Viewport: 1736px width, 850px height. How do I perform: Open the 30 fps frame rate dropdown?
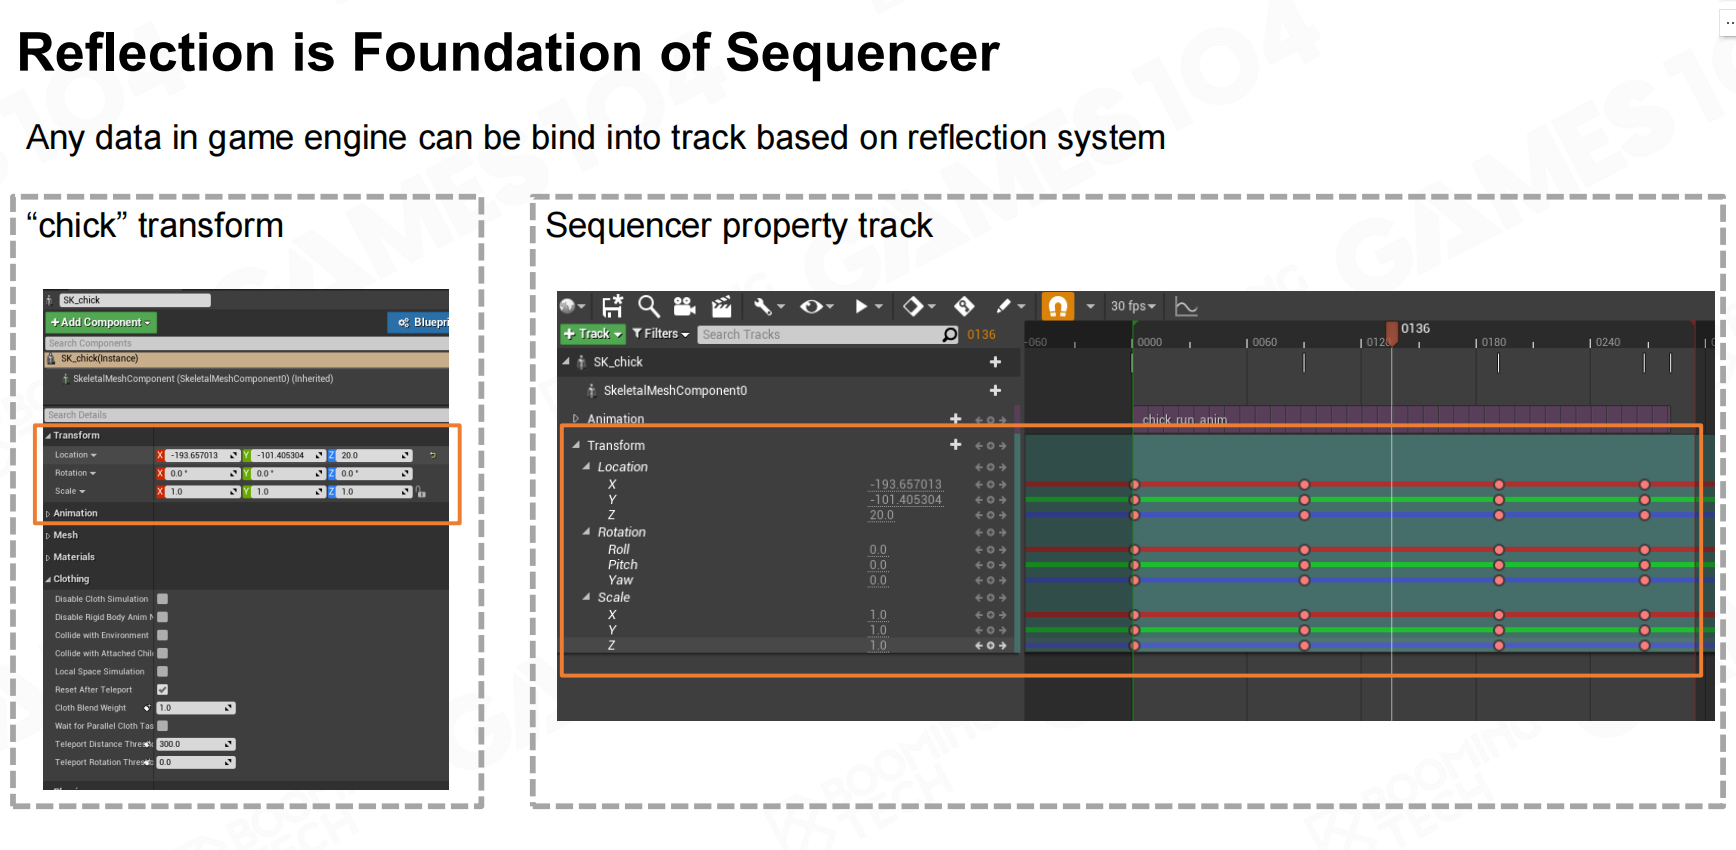1132,306
